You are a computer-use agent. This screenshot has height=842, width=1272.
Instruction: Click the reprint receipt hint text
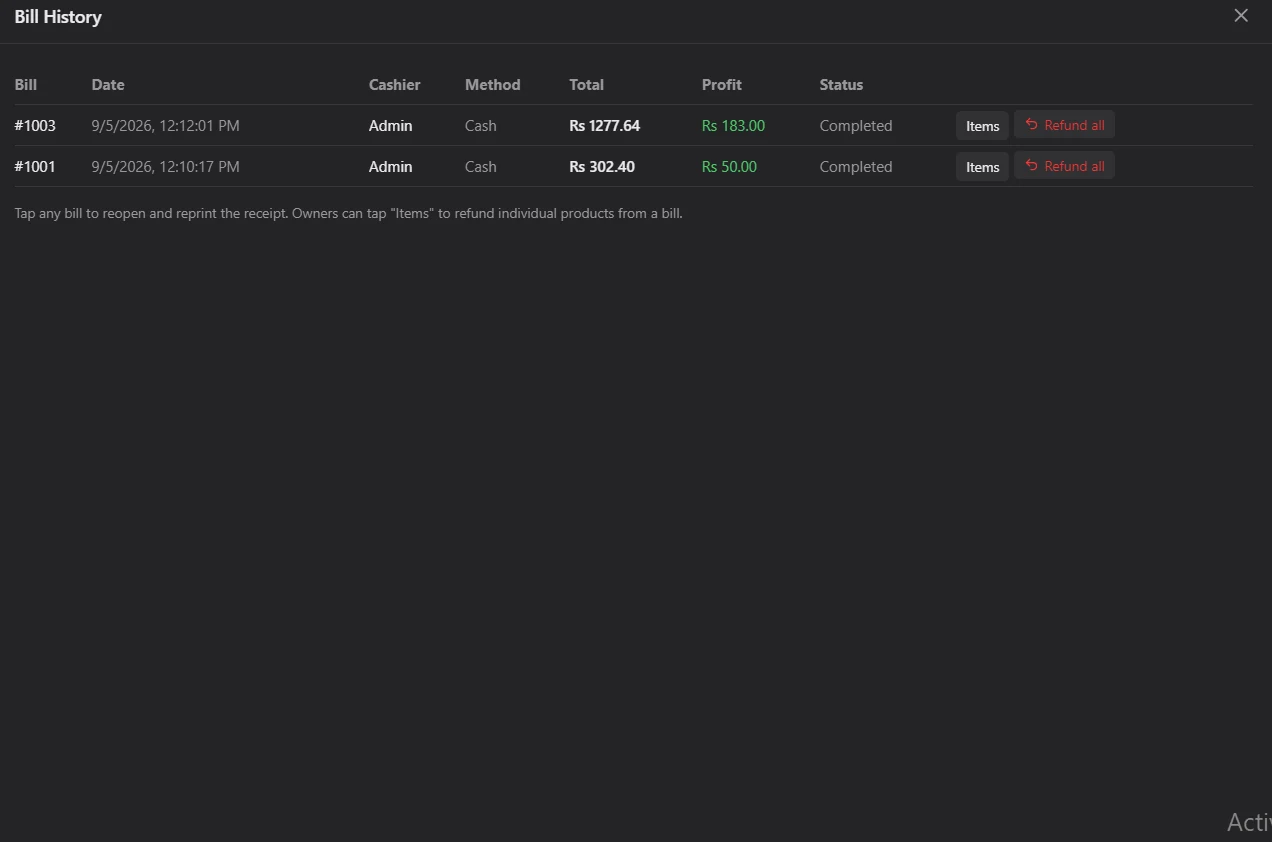pos(349,213)
